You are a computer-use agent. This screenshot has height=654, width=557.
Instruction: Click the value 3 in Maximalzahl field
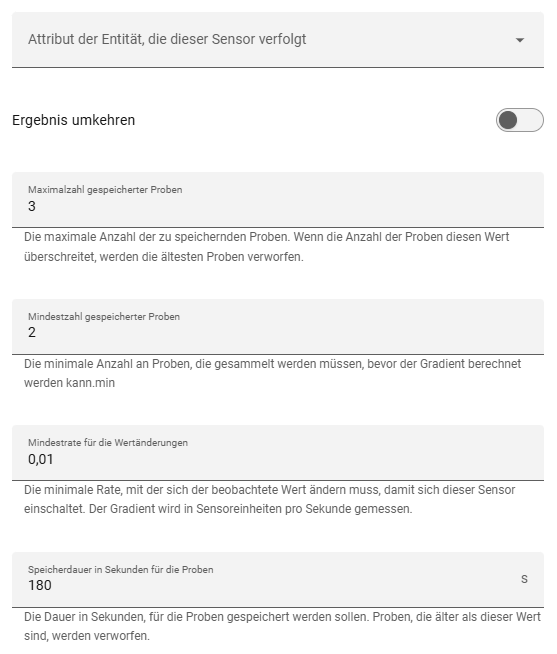coord(32,206)
